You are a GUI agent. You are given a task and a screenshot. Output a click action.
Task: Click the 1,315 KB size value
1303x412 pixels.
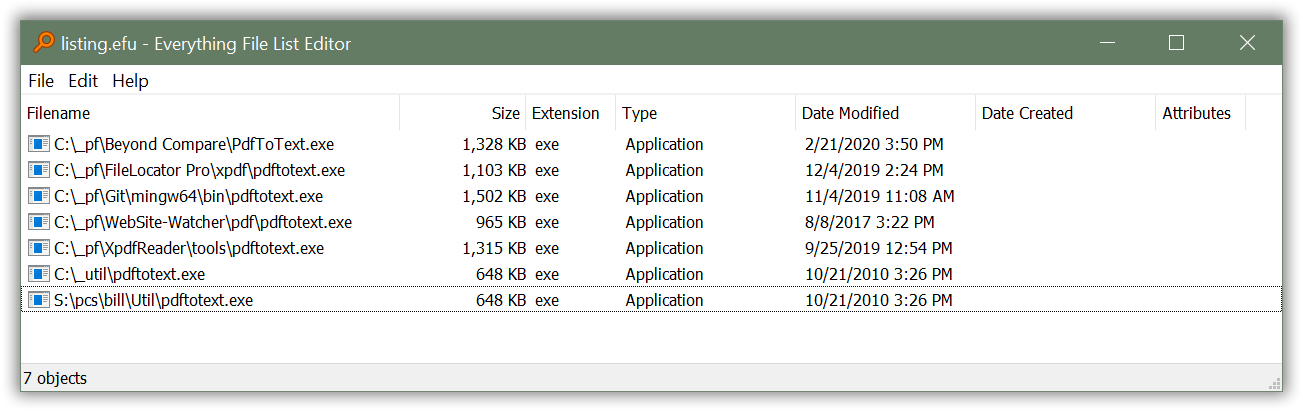point(494,248)
